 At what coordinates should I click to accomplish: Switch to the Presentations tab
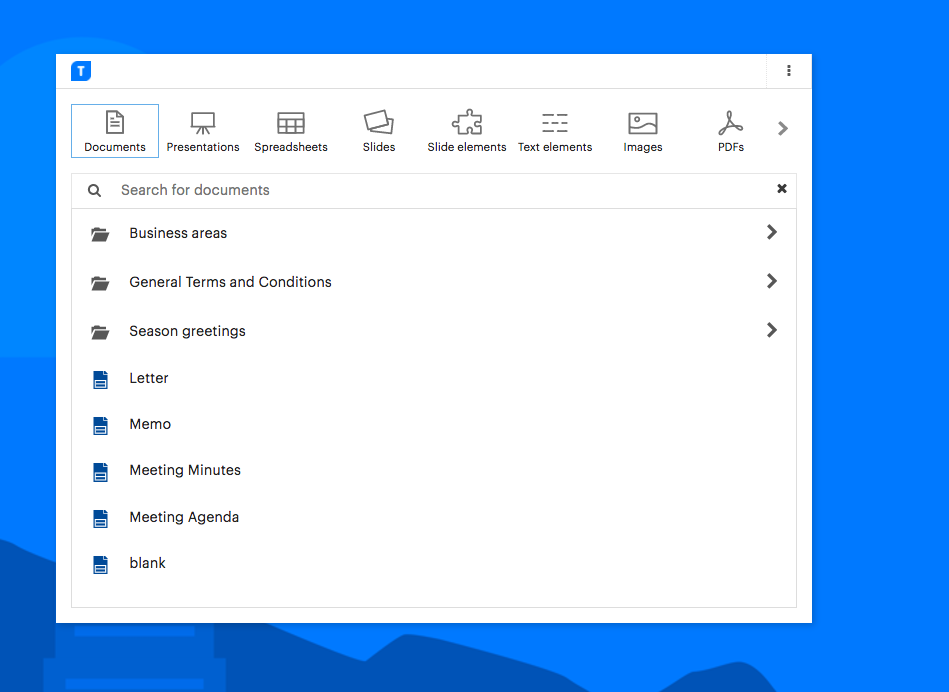pyautogui.click(x=203, y=131)
